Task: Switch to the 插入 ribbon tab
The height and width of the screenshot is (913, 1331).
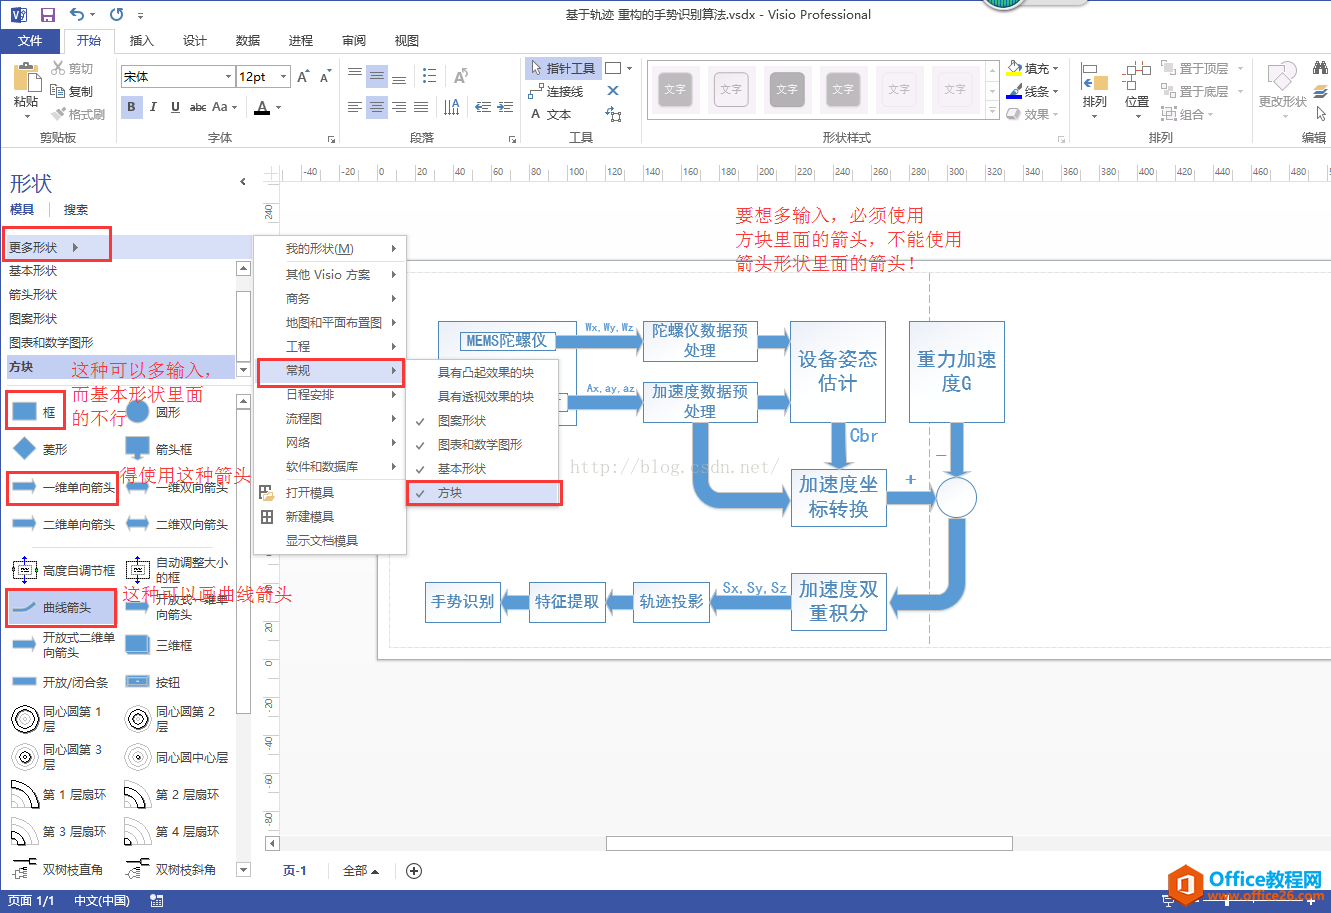Action: coord(142,41)
